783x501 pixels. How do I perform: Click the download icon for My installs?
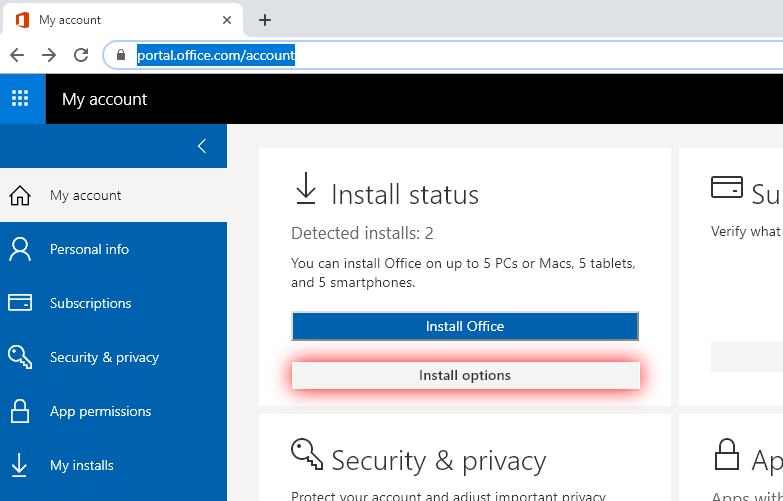19,465
